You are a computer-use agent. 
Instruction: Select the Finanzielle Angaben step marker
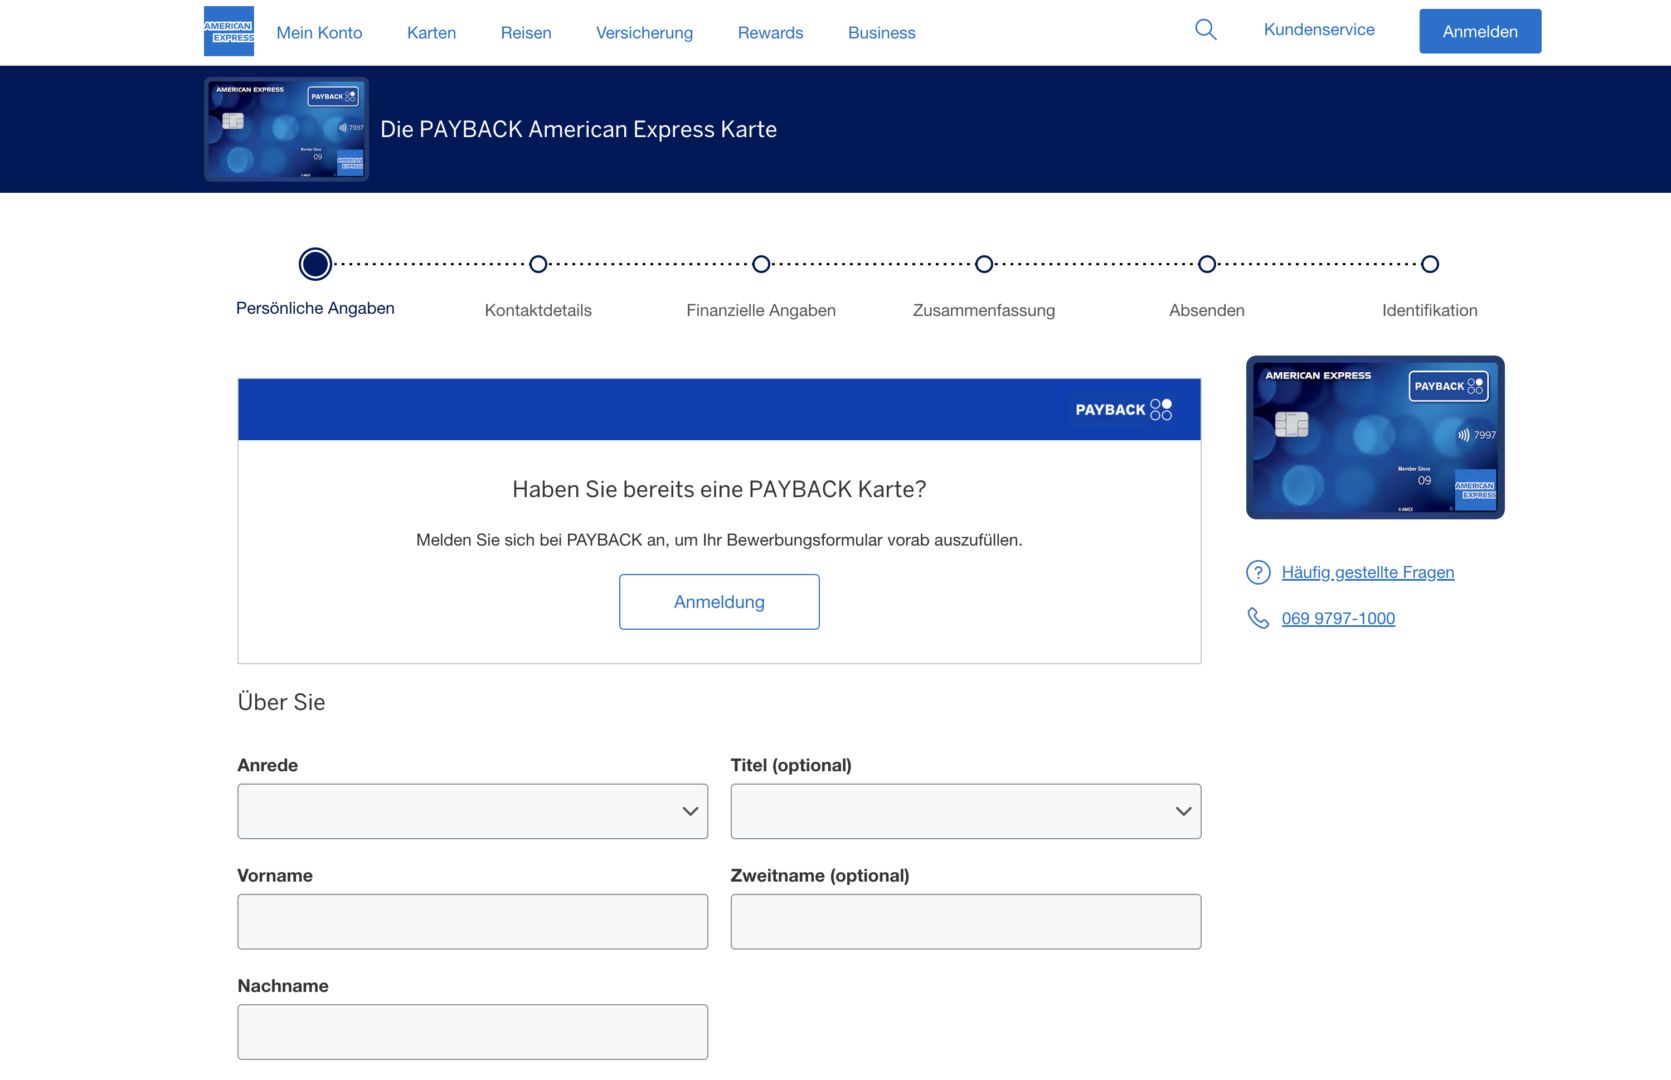tap(761, 264)
